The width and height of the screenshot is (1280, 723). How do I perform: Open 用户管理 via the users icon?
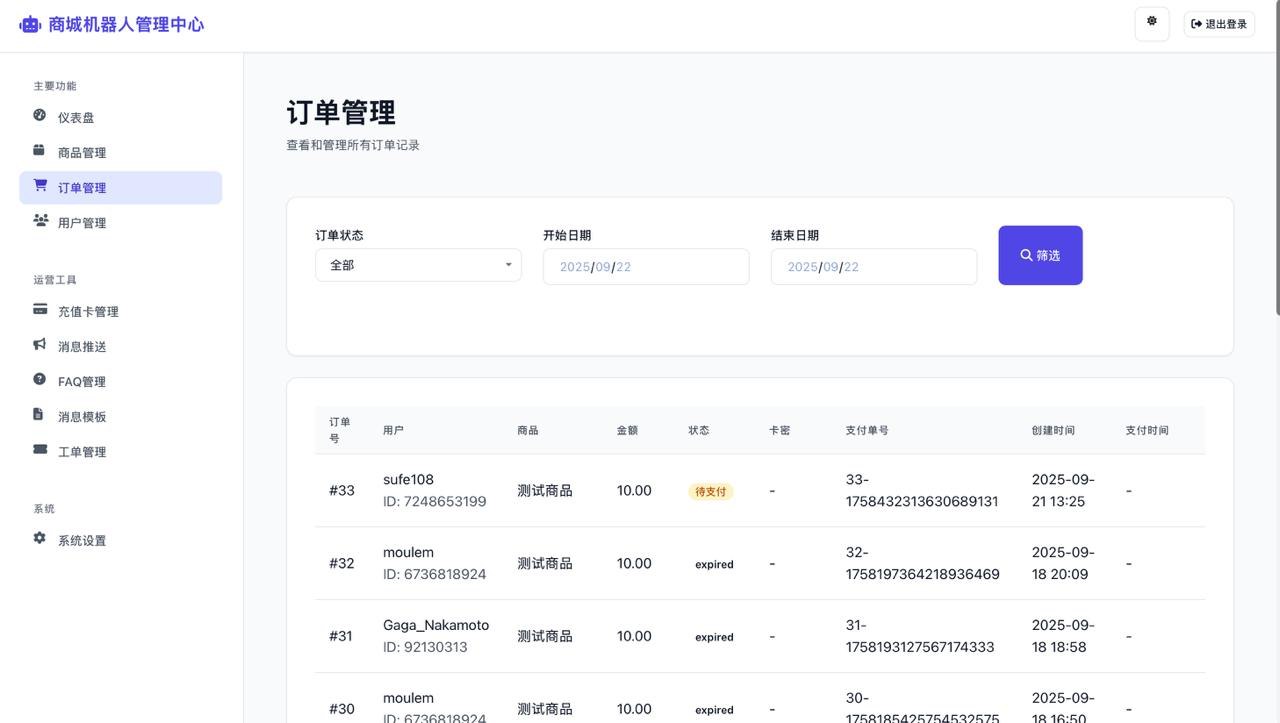40,222
